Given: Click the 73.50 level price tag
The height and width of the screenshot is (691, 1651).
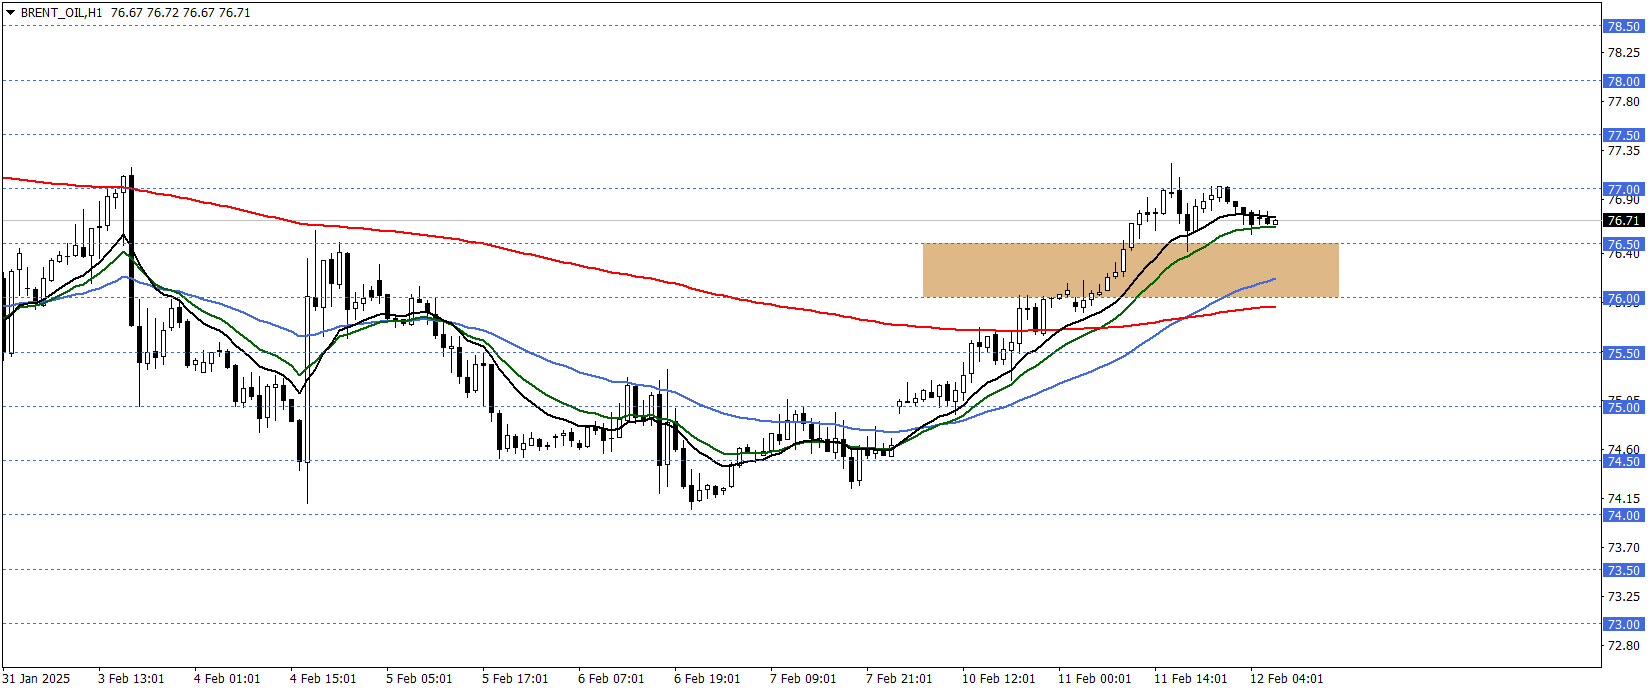Looking at the screenshot, I should pyautogui.click(x=1623, y=570).
